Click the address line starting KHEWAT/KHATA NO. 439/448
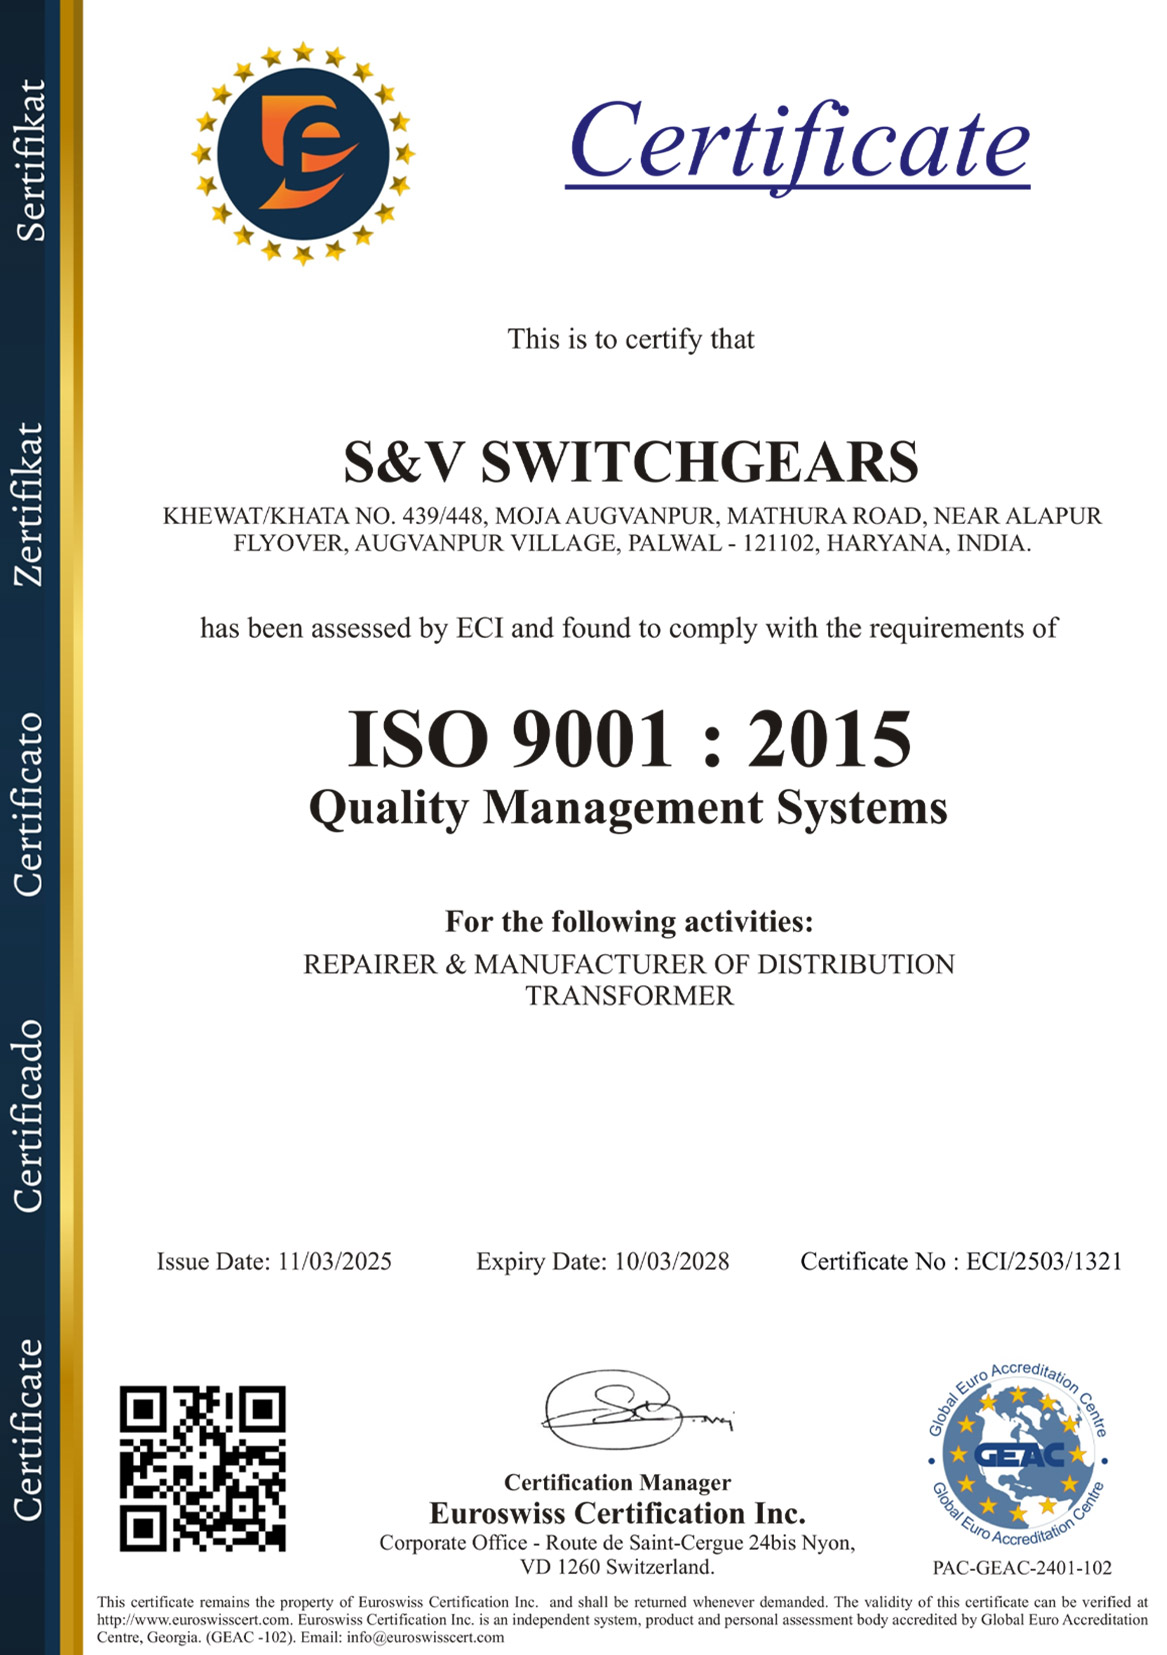Screen dimensions: 1167x1655 click(632, 516)
